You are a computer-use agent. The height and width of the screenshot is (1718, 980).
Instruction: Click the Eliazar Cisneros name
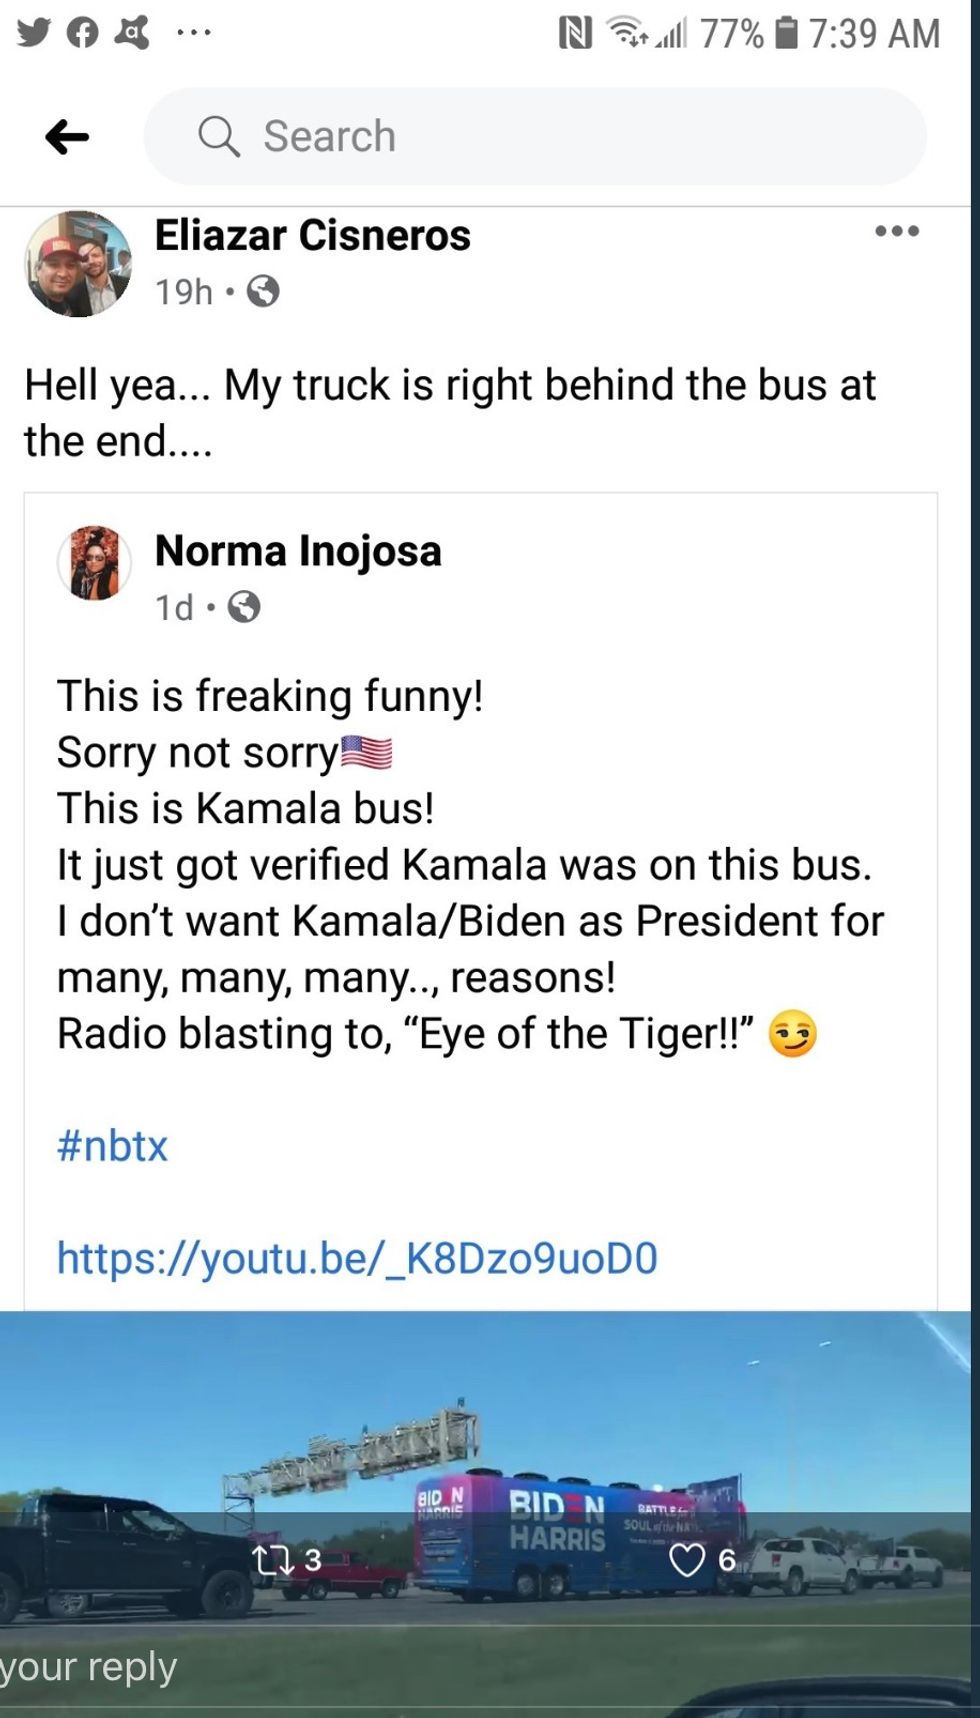tap(312, 236)
